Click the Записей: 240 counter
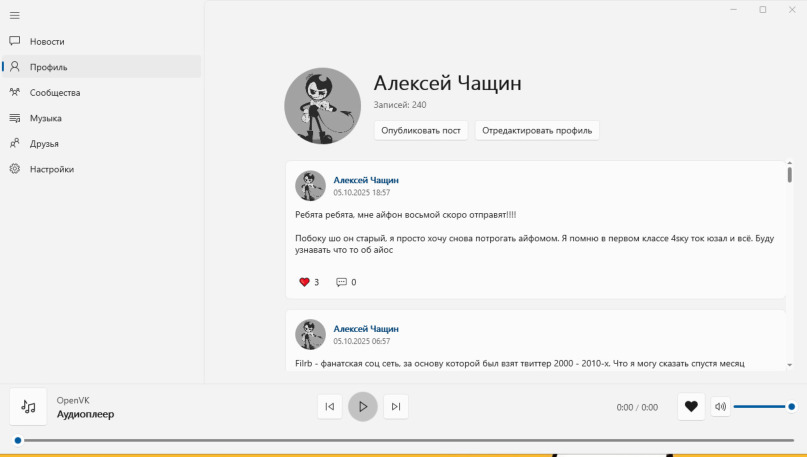Image resolution: width=807 pixels, height=457 pixels. coord(400,104)
